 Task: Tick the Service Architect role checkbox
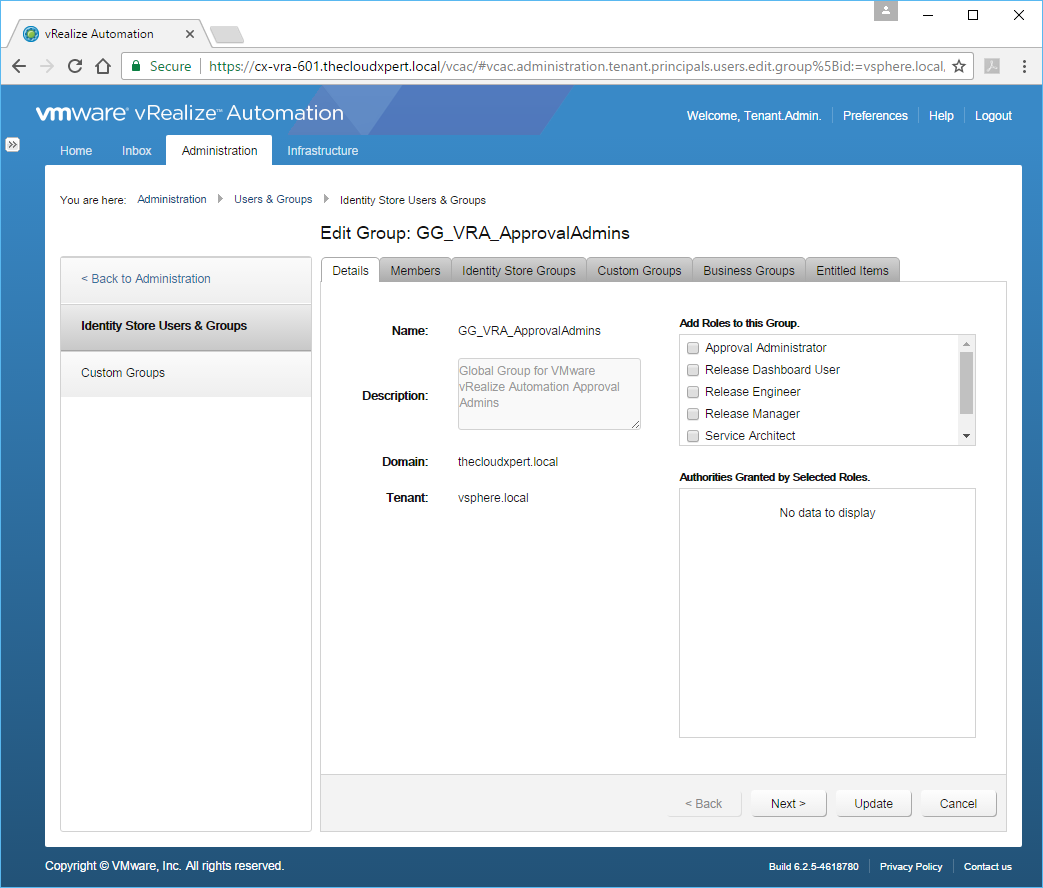pyautogui.click(x=693, y=436)
